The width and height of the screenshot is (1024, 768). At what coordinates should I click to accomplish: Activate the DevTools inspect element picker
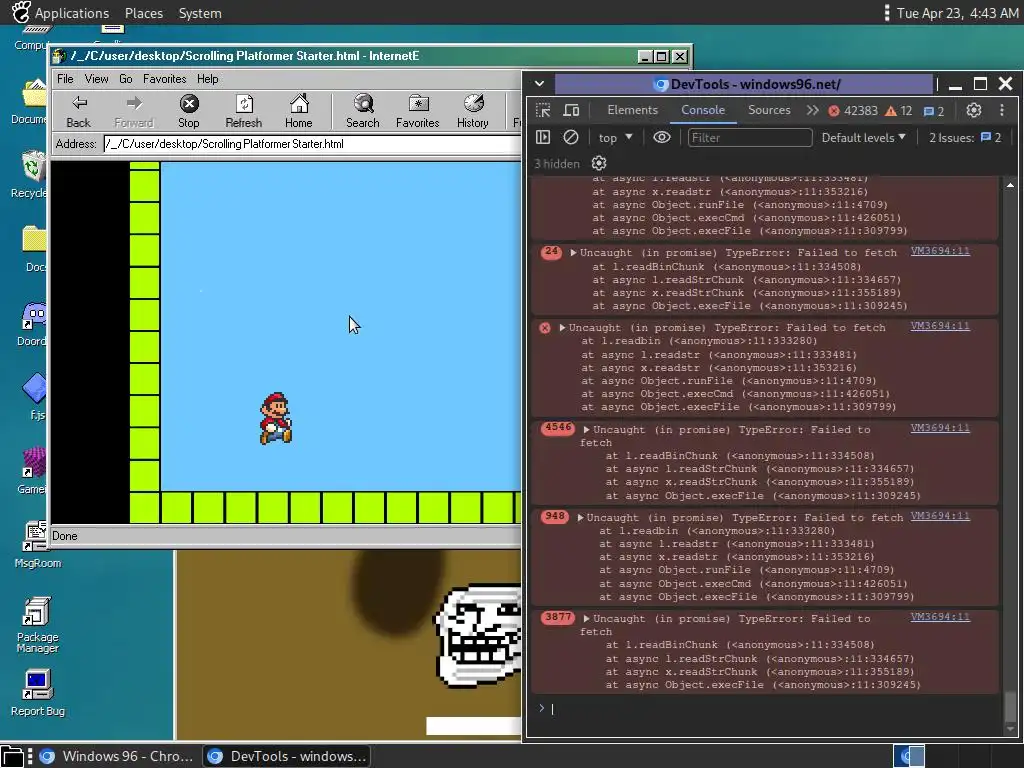543,110
